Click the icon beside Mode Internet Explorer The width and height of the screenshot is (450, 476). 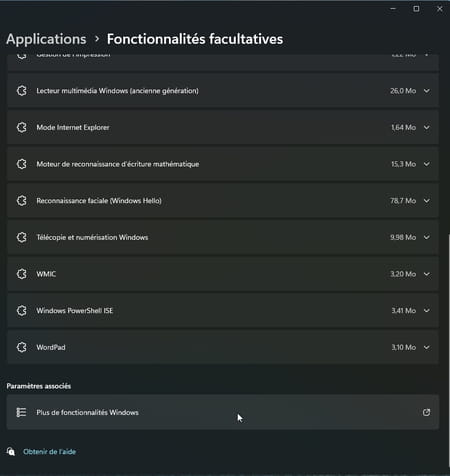(22, 127)
